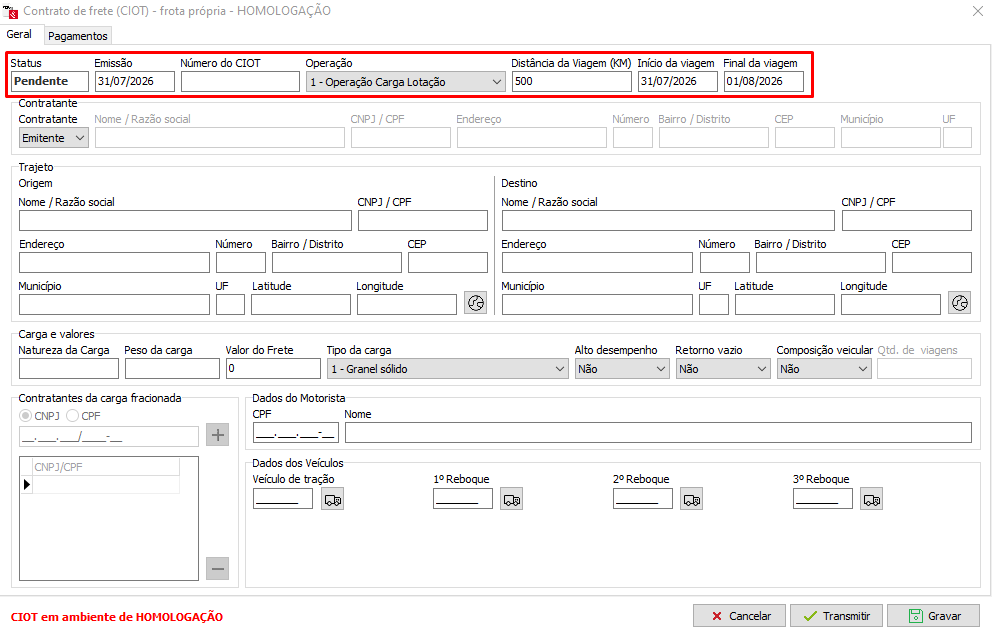Click the Emissão date field
The height and width of the screenshot is (634, 992).
[135, 81]
